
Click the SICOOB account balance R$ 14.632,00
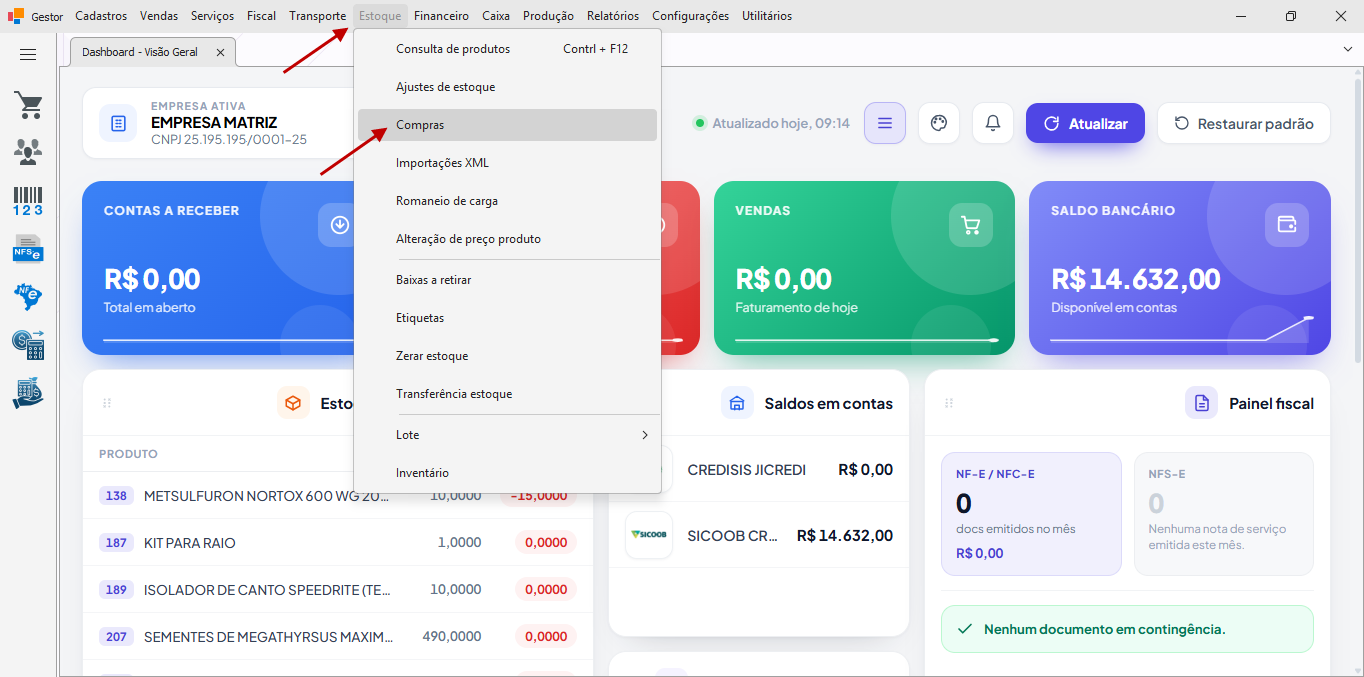tap(845, 535)
